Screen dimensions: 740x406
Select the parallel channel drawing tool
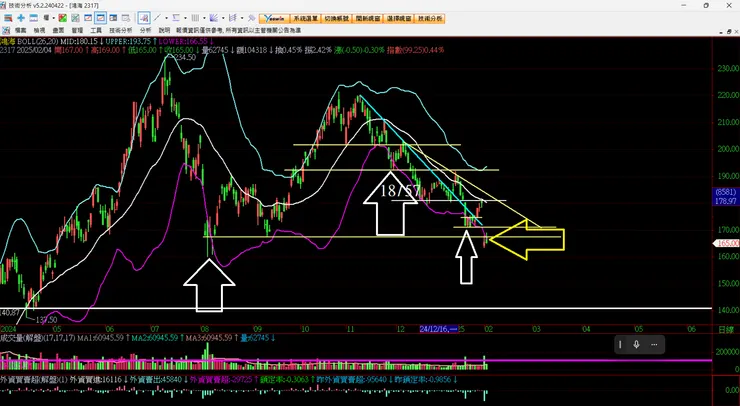[x=233, y=18]
